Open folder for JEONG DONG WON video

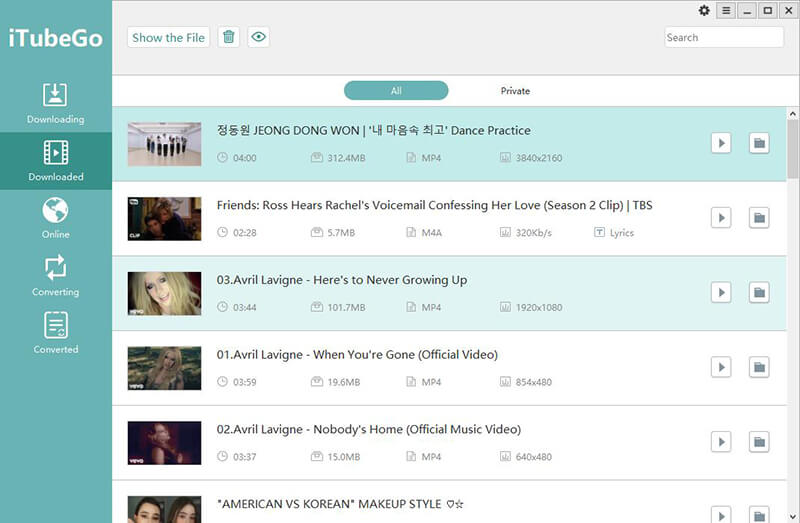759,143
